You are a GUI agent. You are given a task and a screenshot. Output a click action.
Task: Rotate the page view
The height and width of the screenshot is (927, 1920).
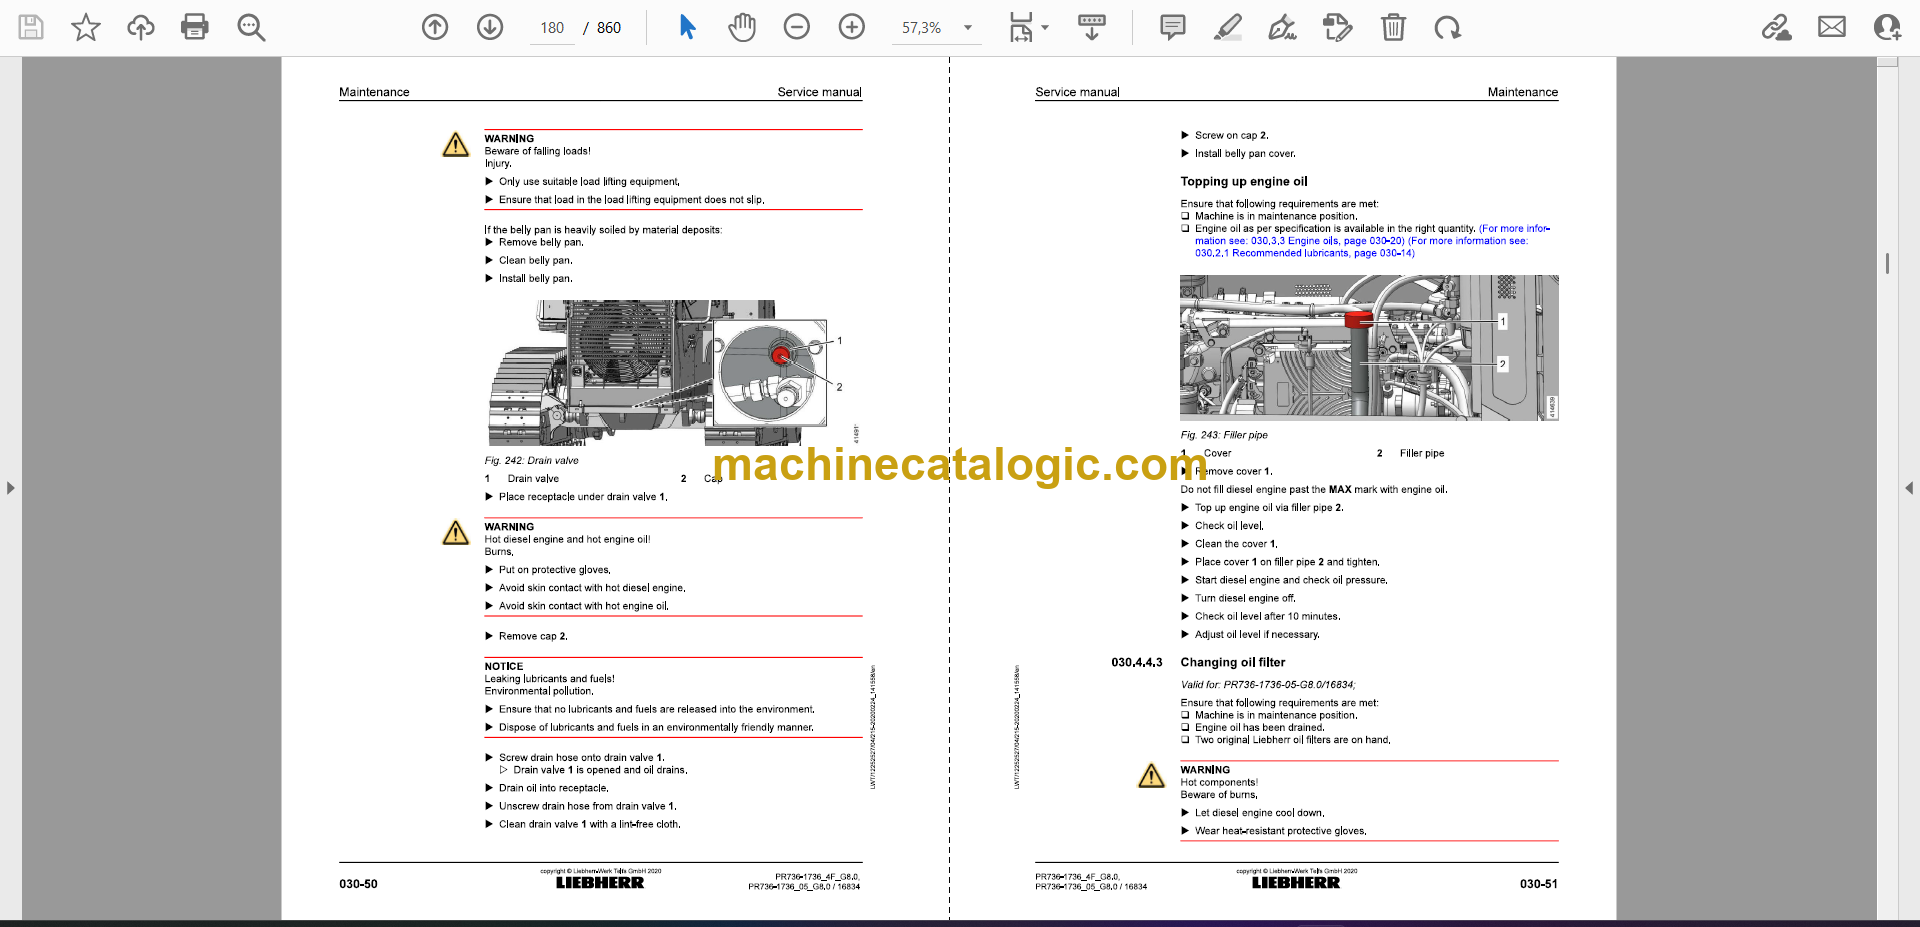point(1447,27)
